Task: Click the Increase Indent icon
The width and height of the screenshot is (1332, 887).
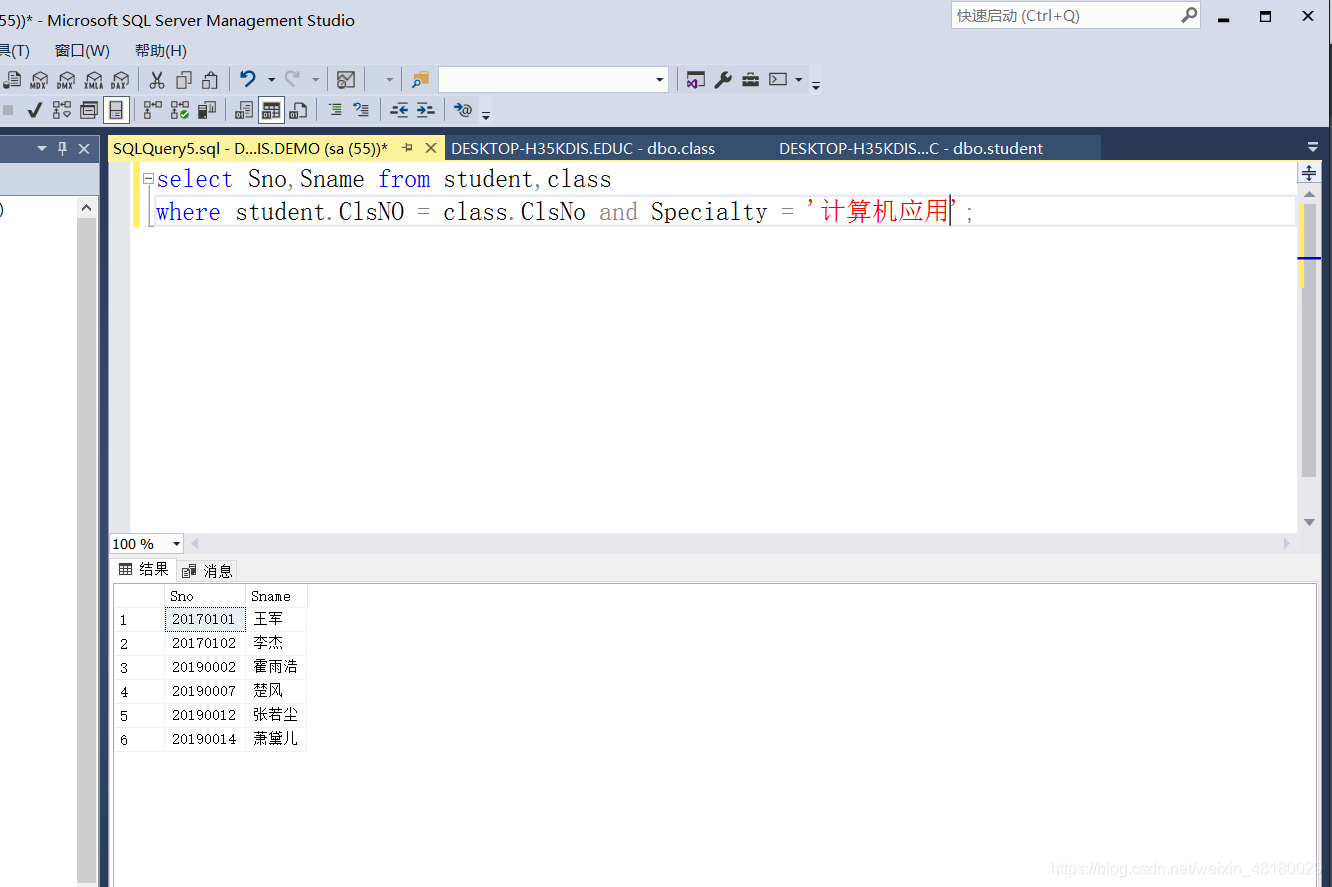Action: coord(425,110)
